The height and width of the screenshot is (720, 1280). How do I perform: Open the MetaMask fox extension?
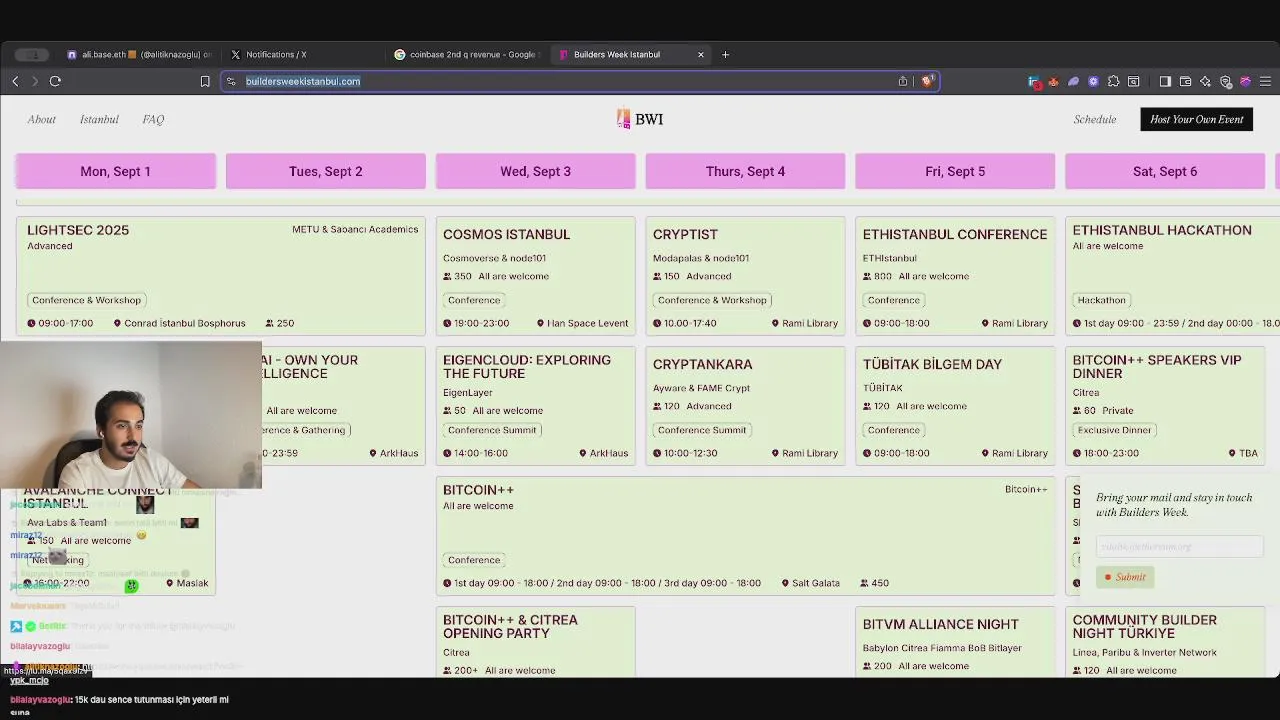point(1053,81)
